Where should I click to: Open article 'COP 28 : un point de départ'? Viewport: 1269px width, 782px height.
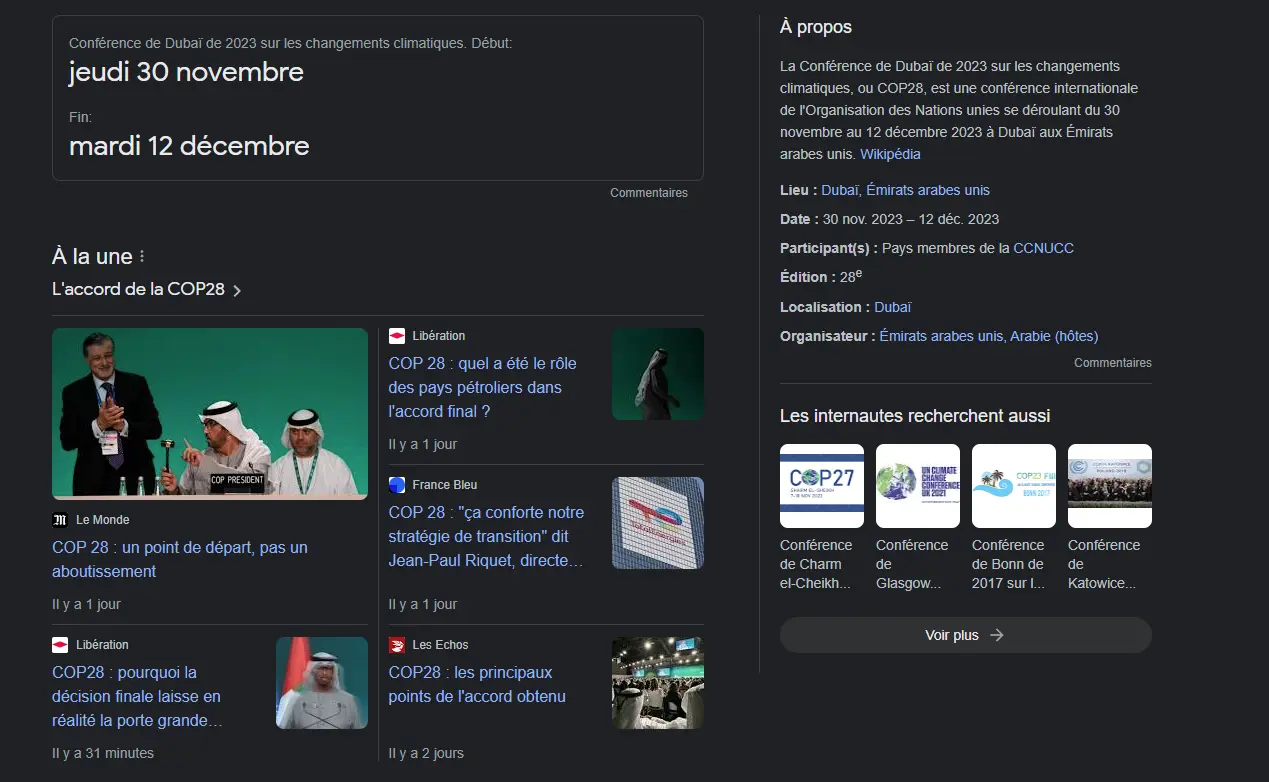[180, 560]
